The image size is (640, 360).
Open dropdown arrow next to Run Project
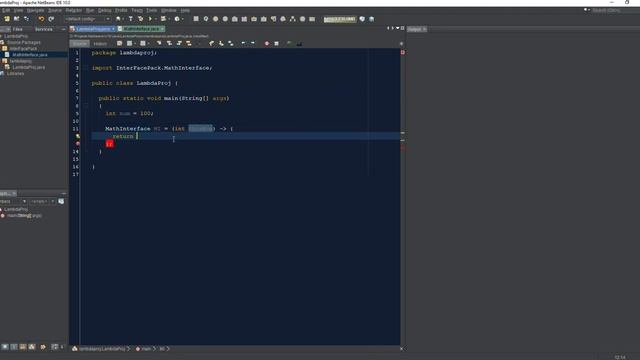[156, 19]
